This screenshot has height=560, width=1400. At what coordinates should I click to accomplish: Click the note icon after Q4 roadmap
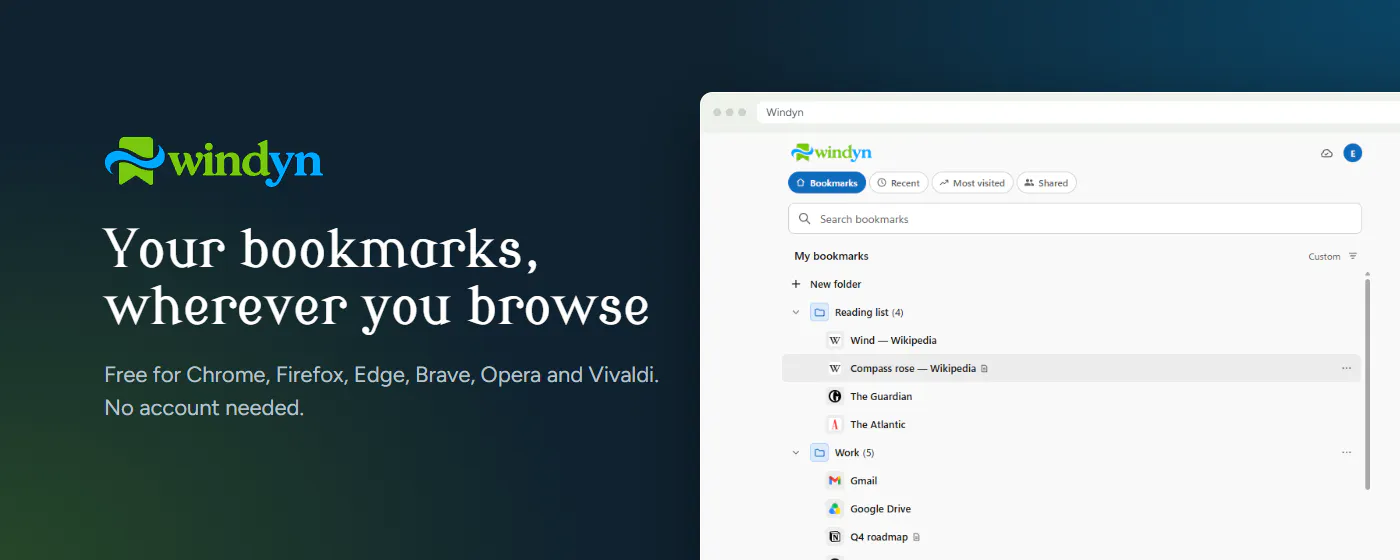tap(916, 537)
